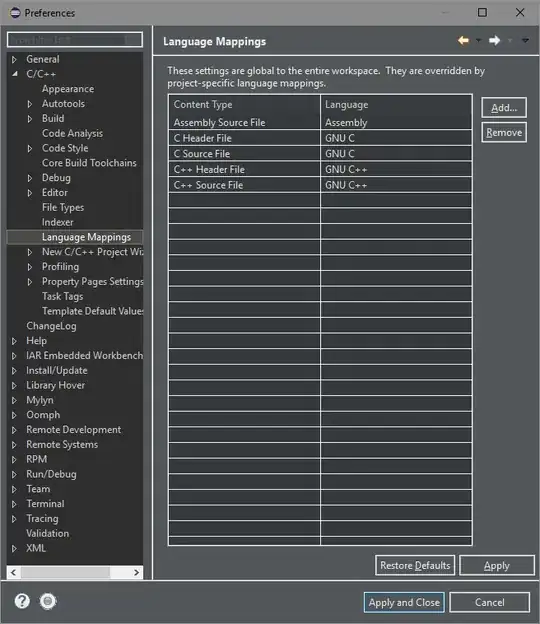This screenshot has width=540, height=624.
Task: Expand the Profiling node
Action: pyautogui.click(x=30, y=267)
